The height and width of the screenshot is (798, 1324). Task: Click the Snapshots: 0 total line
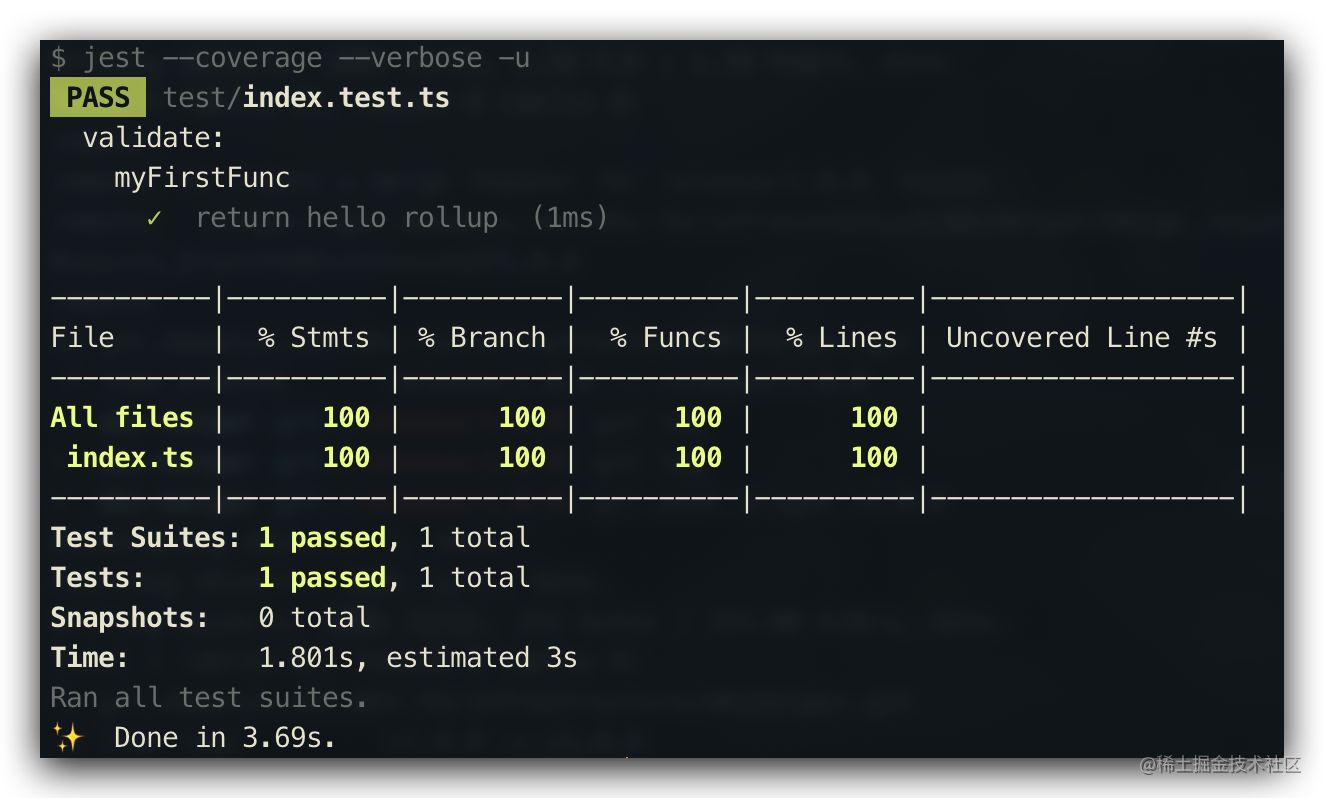pos(210,618)
